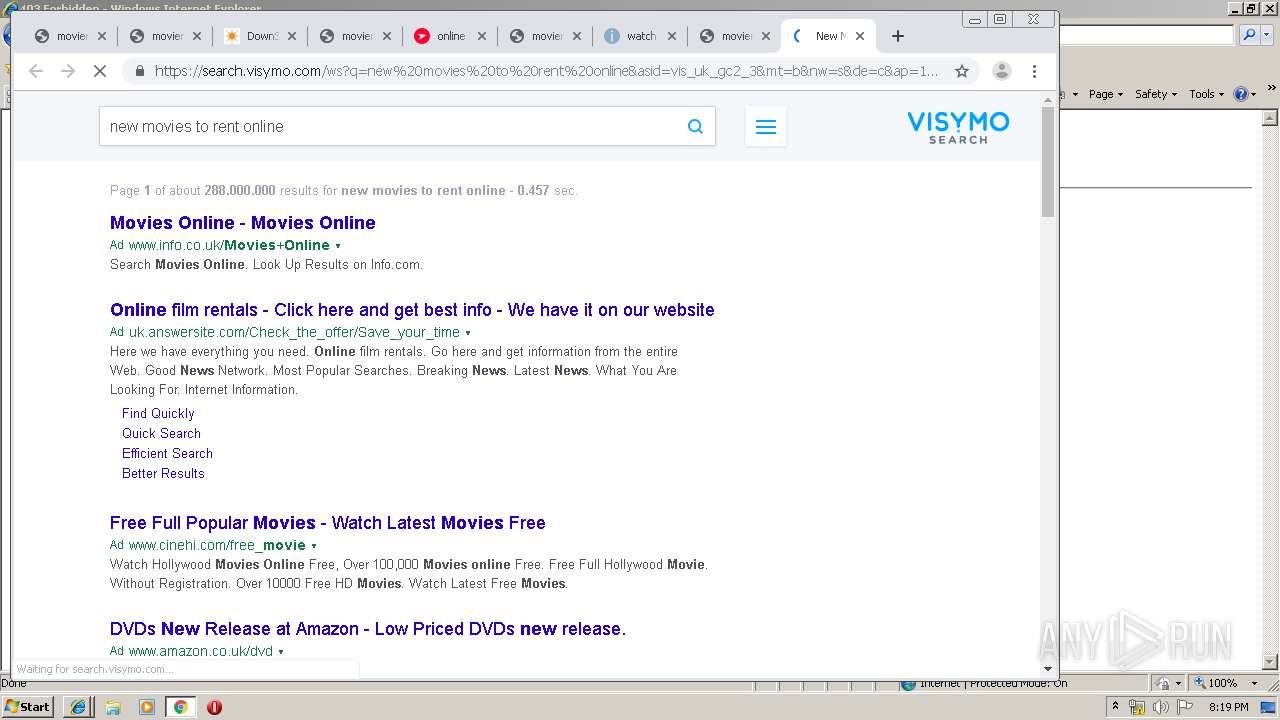Click the 'Better Results' sitelink

[x=163, y=473]
